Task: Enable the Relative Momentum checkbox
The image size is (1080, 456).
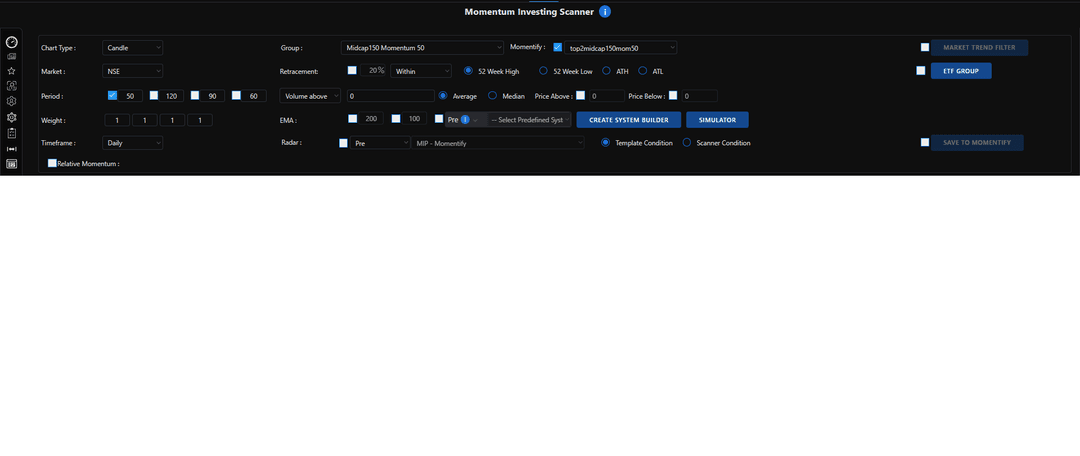Action: pyautogui.click(x=52, y=163)
